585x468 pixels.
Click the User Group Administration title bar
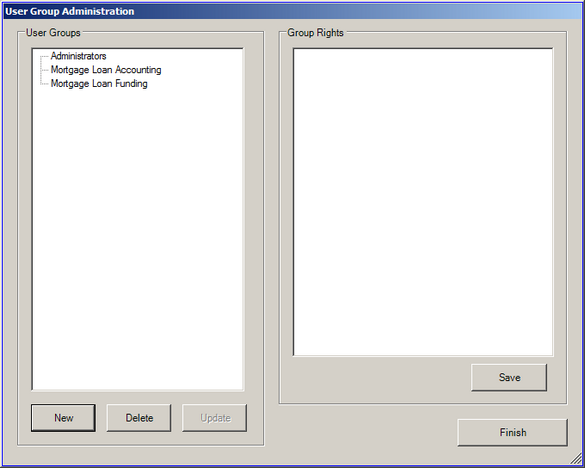coord(292,11)
